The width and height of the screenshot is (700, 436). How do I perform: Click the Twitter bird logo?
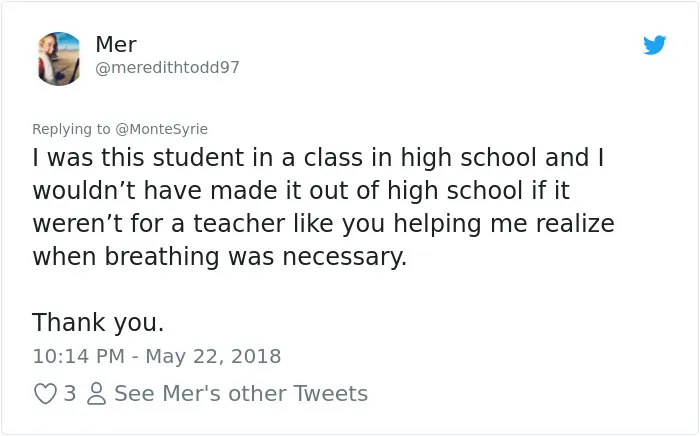(x=654, y=45)
